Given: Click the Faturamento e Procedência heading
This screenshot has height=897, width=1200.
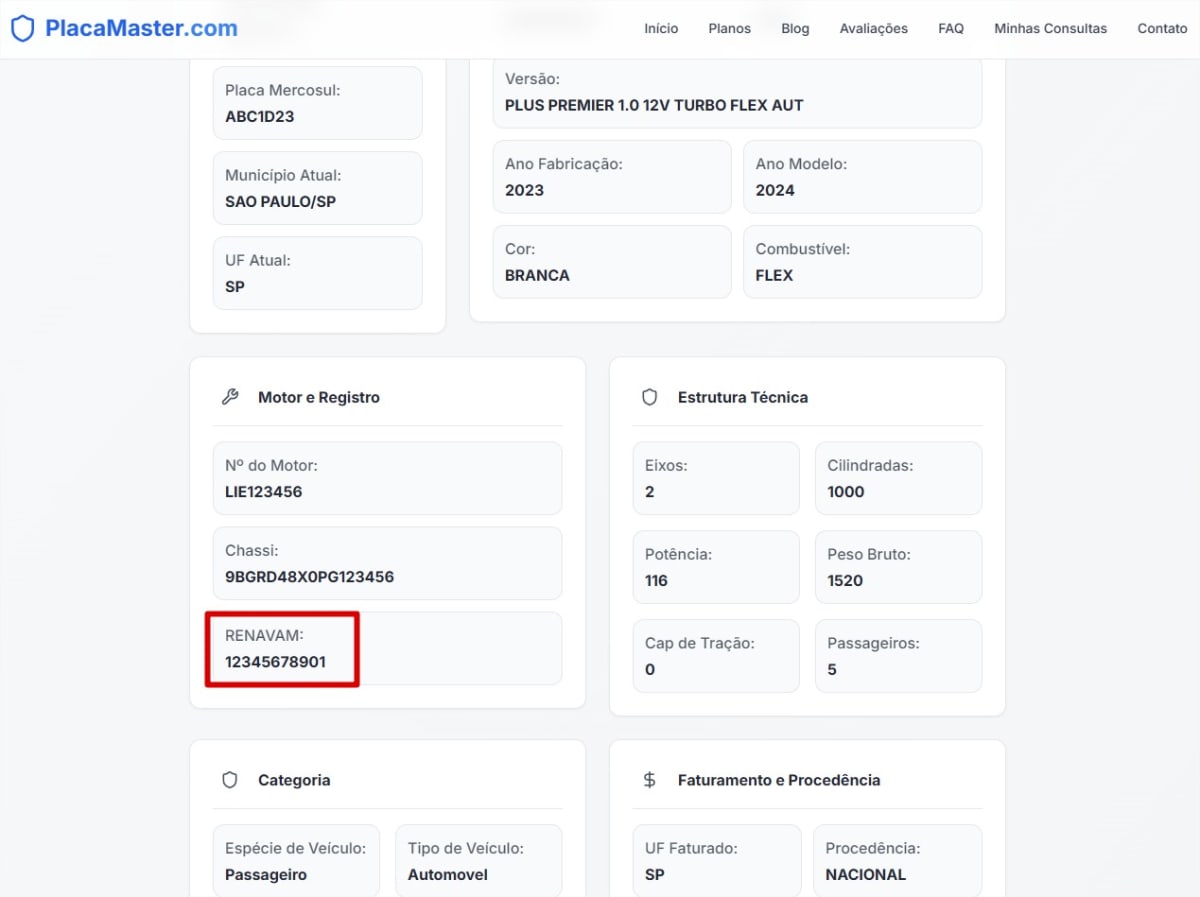Looking at the screenshot, I should pos(779,780).
